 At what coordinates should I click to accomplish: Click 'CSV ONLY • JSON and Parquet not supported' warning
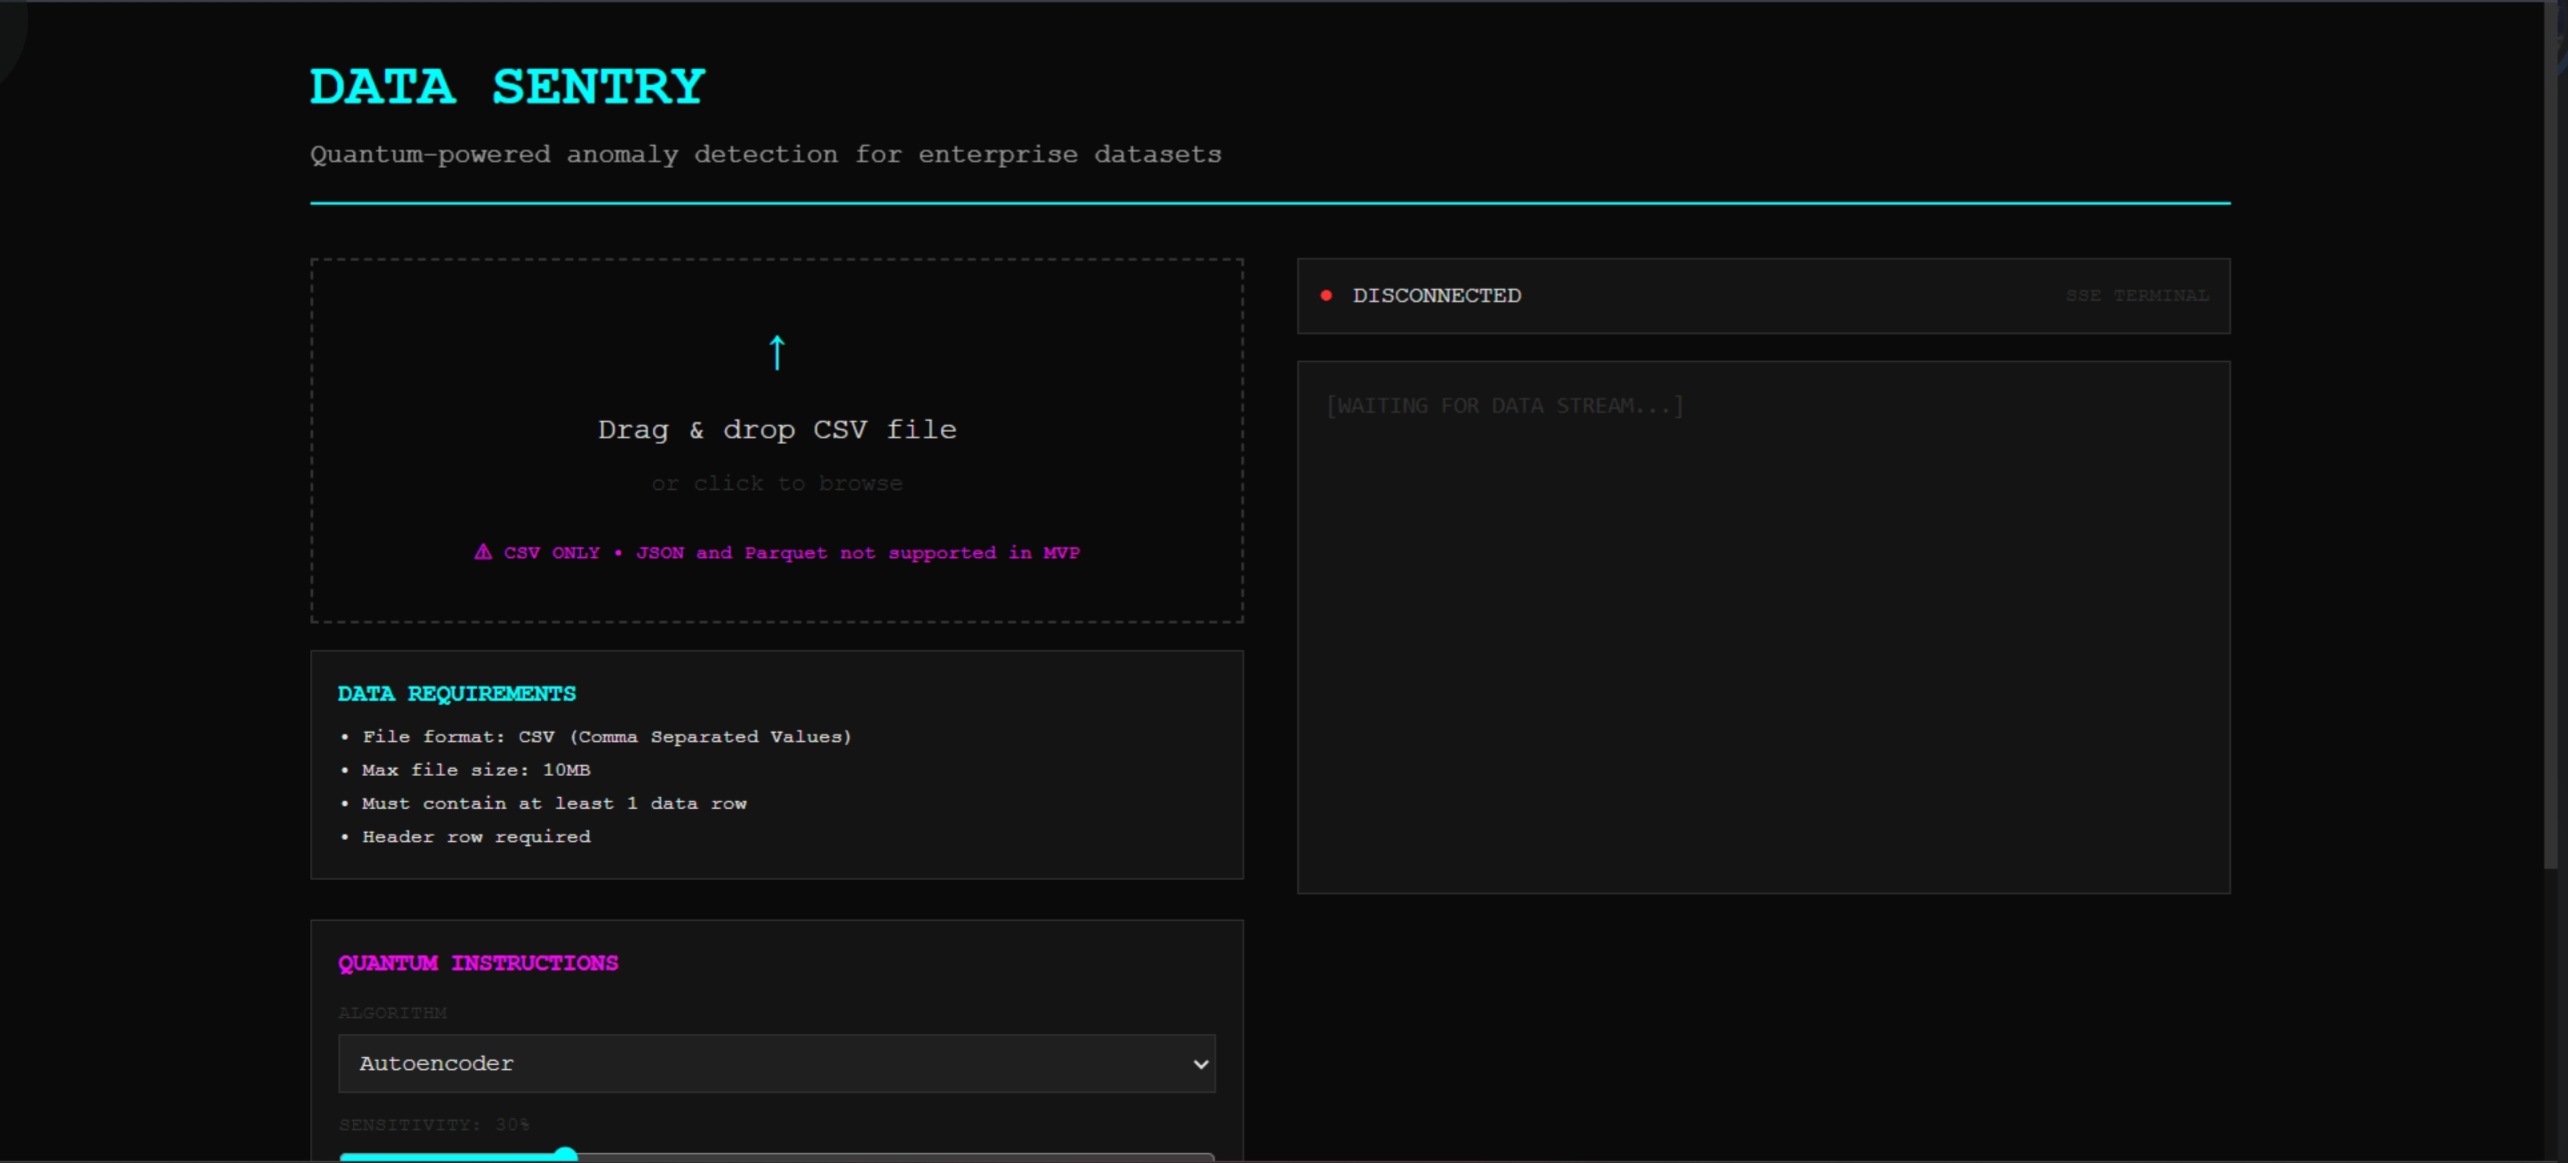point(777,552)
